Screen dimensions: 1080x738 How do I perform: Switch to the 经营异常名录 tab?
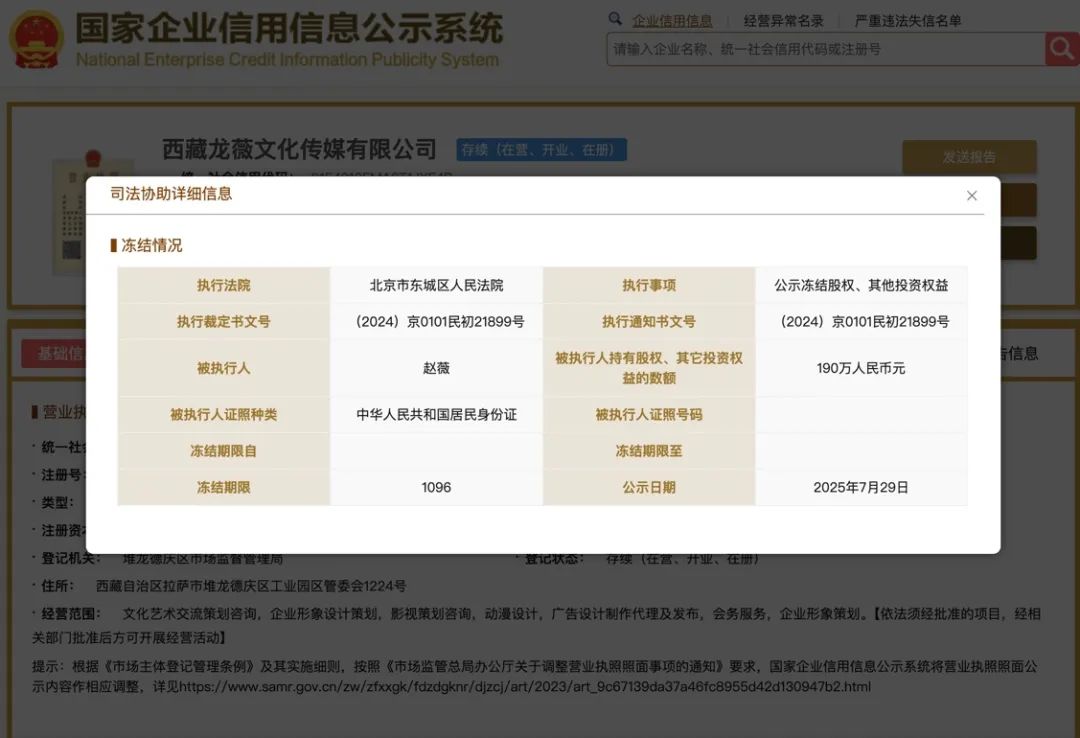click(785, 18)
